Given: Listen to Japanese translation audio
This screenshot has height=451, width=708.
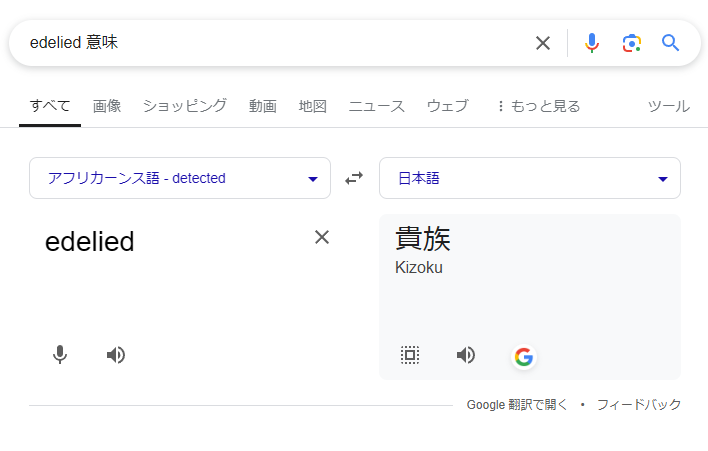Looking at the screenshot, I should click(466, 355).
